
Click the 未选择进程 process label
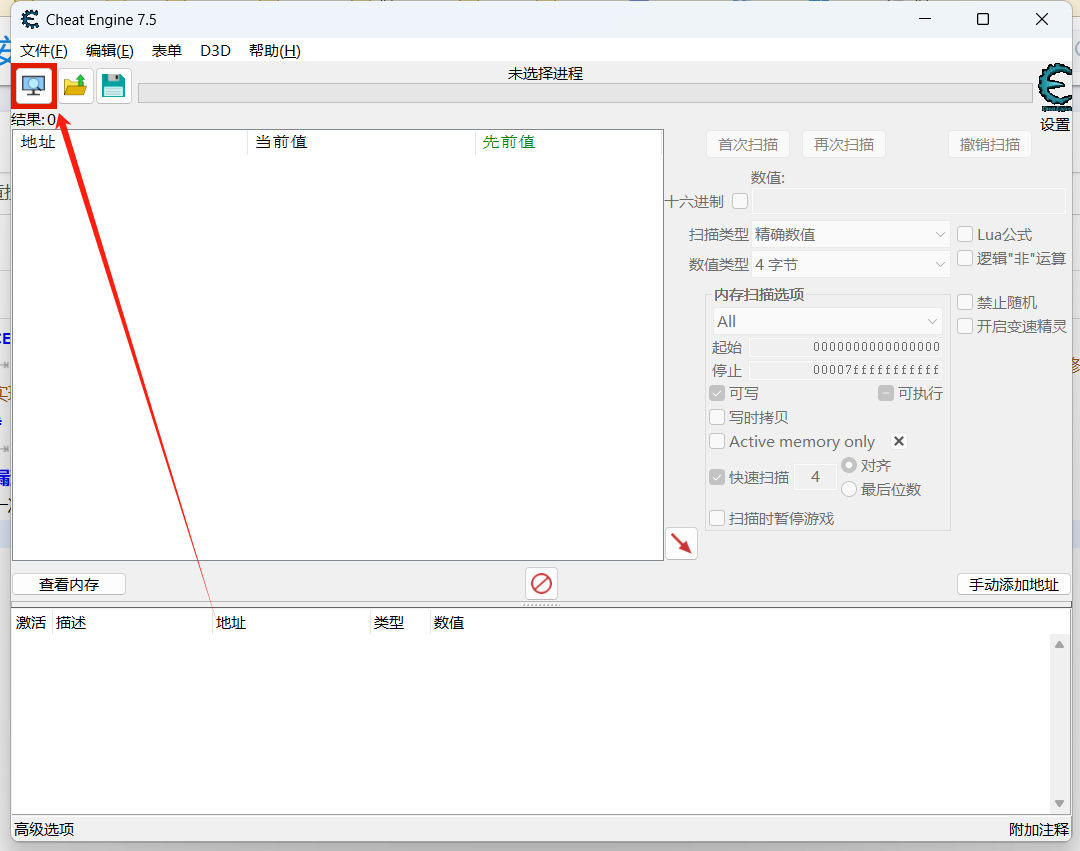click(546, 74)
